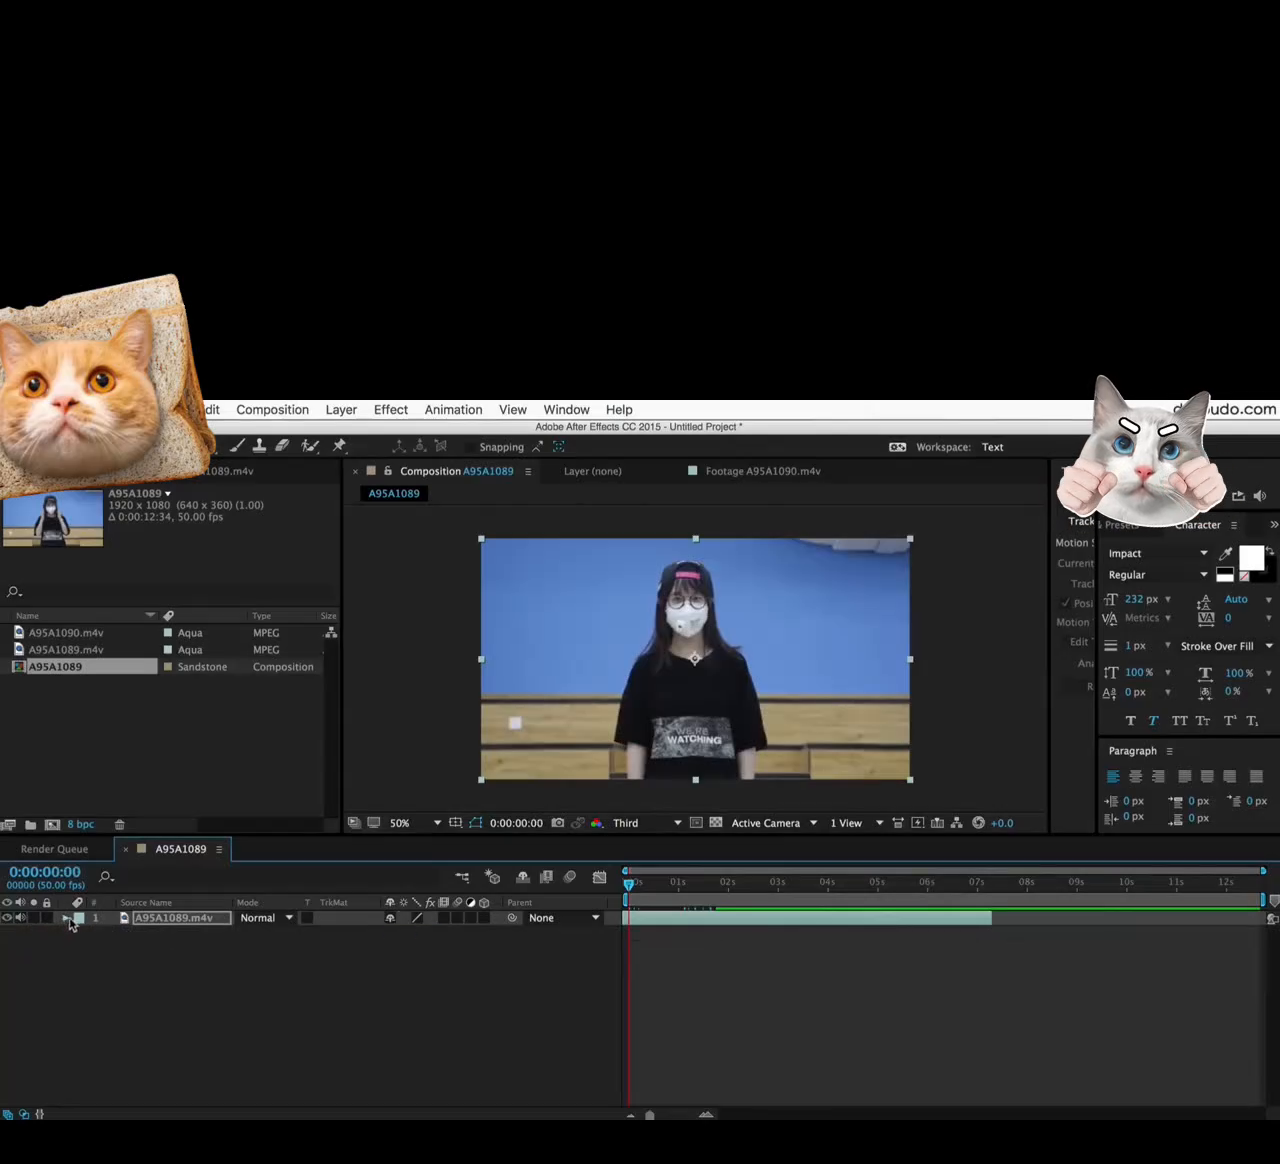Image resolution: width=1280 pixels, height=1164 pixels.
Task: Click the 8 bpc color depth button
Action: tap(80, 825)
